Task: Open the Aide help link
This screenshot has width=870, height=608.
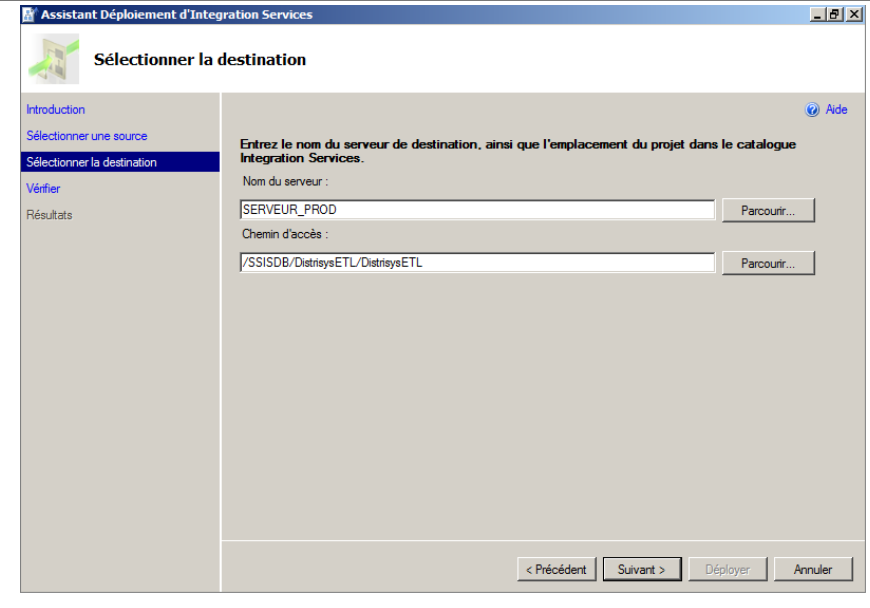Action: 836,110
